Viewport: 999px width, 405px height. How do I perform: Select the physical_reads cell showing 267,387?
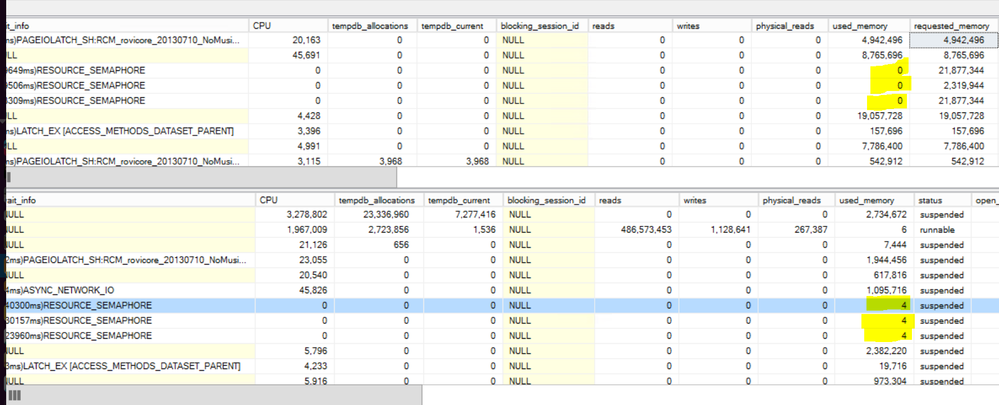click(x=795, y=229)
